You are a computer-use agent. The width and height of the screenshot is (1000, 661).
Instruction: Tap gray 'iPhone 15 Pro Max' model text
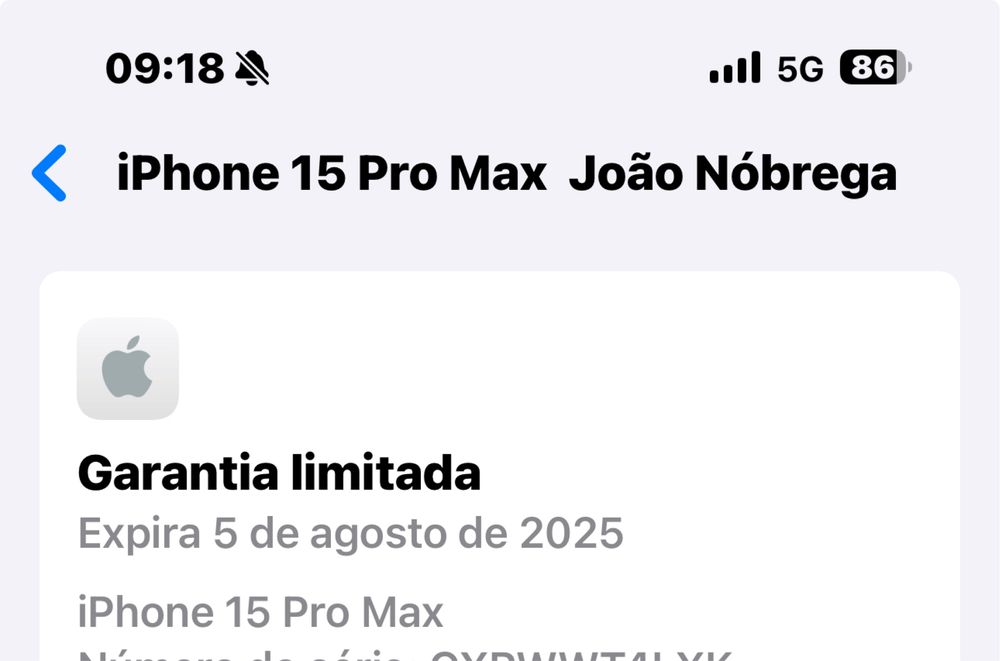(260, 612)
